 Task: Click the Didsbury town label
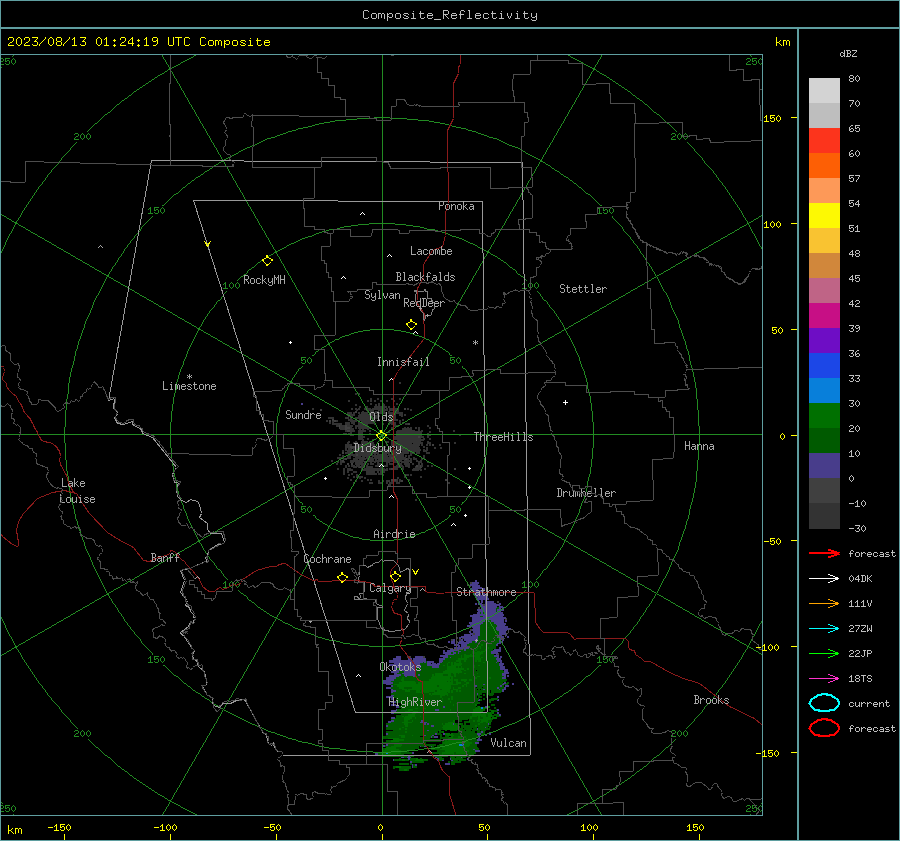click(x=377, y=448)
